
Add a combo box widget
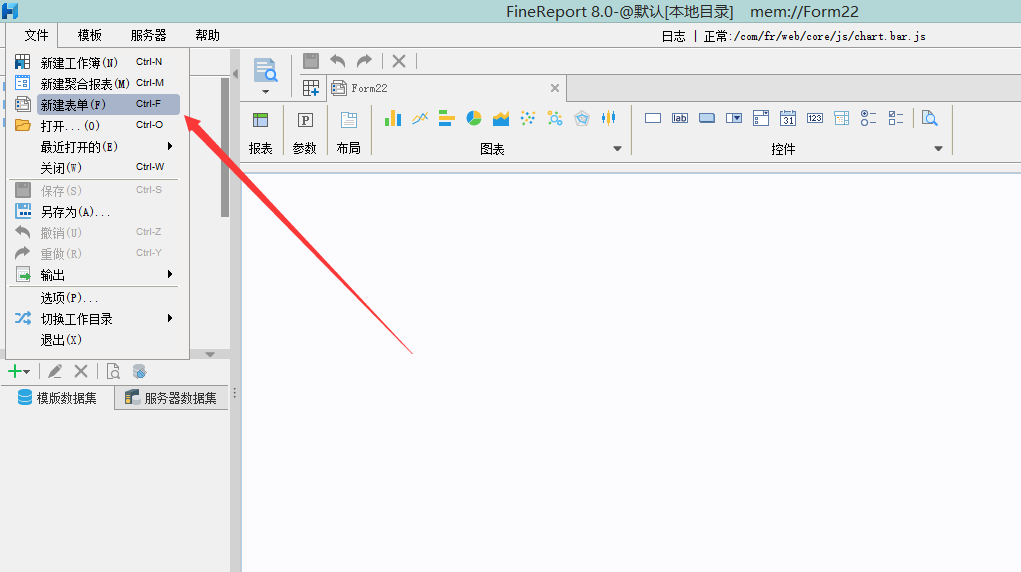click(734, 118)
